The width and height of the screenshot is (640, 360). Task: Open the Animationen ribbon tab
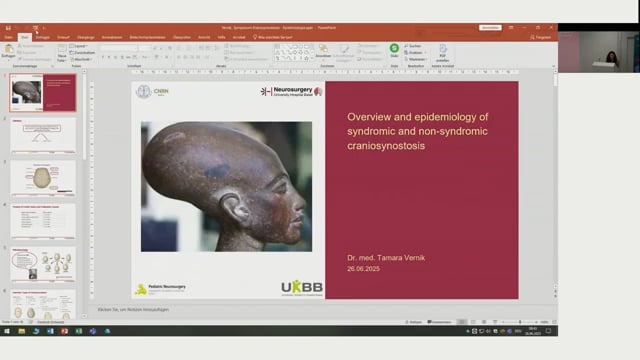[112, 37]
